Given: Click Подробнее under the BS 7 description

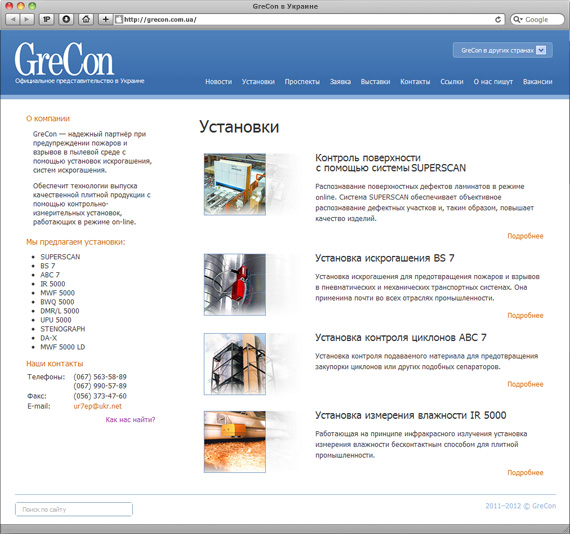Looking at the screenshot, I should point(525,316).
